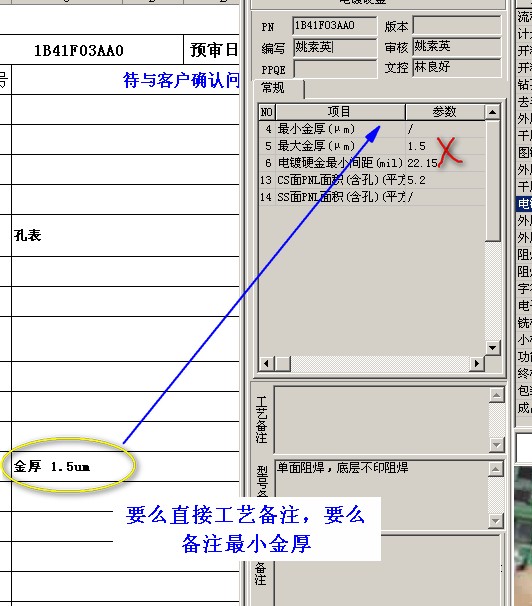
Task: Click the table's horizontal scroll left arrow
Action: pos(266,364)
